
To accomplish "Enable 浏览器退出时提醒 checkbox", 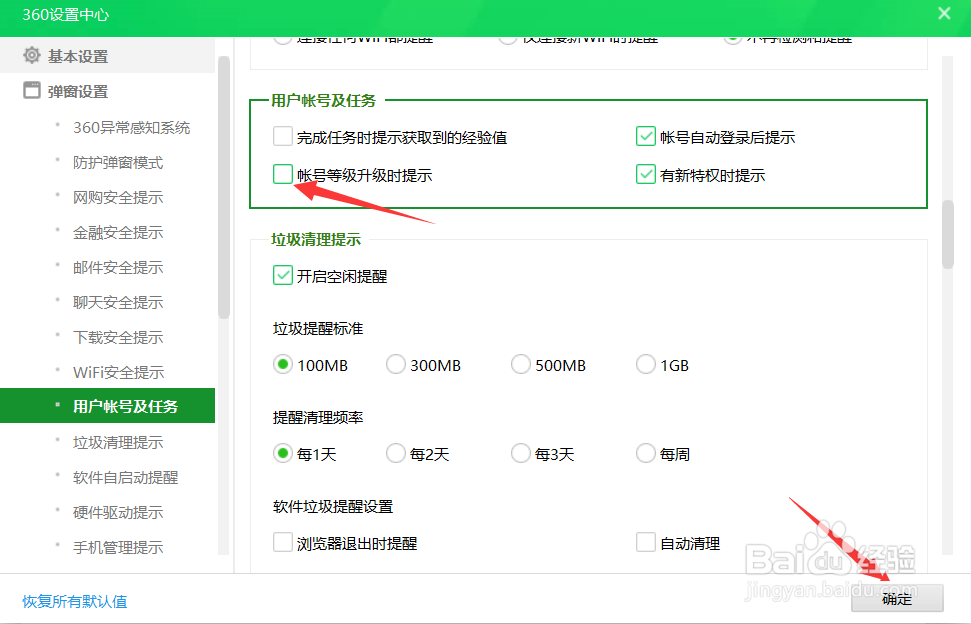I will pos(282,543).
